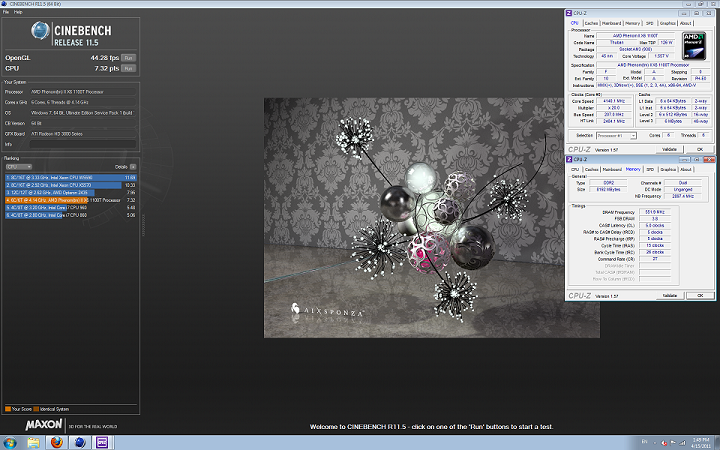Open Windows Explorer from the taskbar
Image resolution: width=720 pixels, height=450 pixels.
click(x=33, y=443)
